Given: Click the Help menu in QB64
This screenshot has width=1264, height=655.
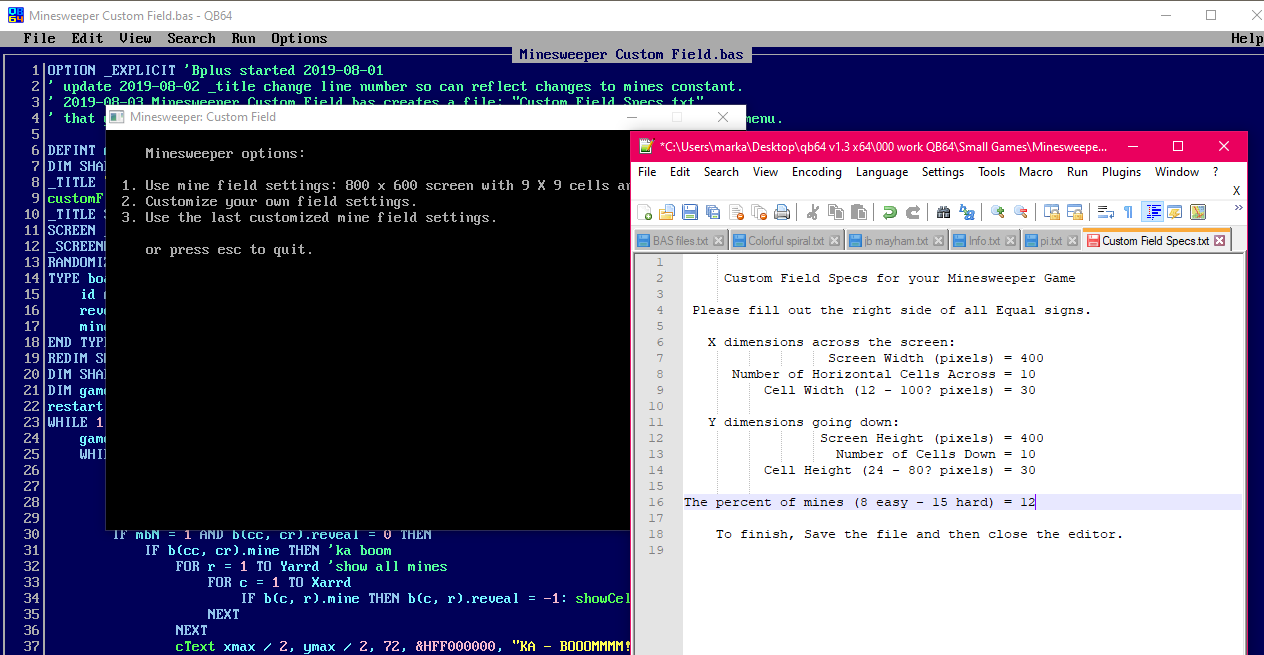Looking at the screenshot, I should click(1246, 38).
